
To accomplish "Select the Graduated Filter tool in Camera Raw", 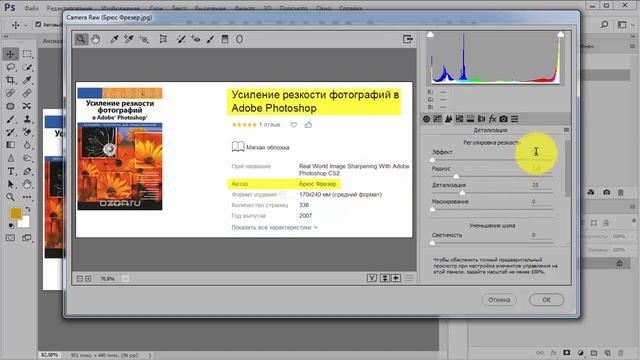I will click(225, 39).
